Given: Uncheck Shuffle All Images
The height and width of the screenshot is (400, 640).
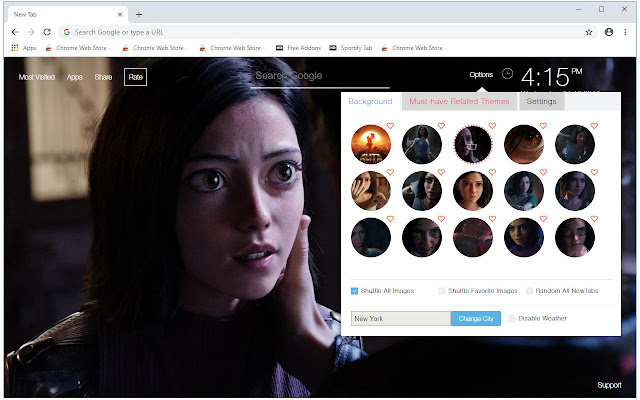Looking at the screenshot, I should point(354,291).
